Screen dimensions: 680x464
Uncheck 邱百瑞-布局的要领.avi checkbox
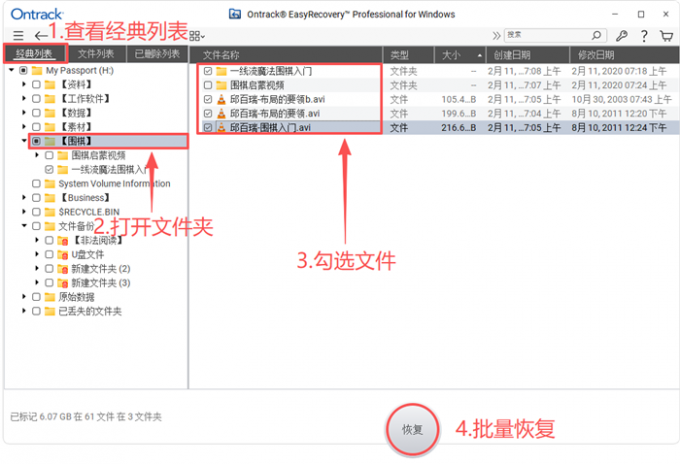click(x=208, y=114)
